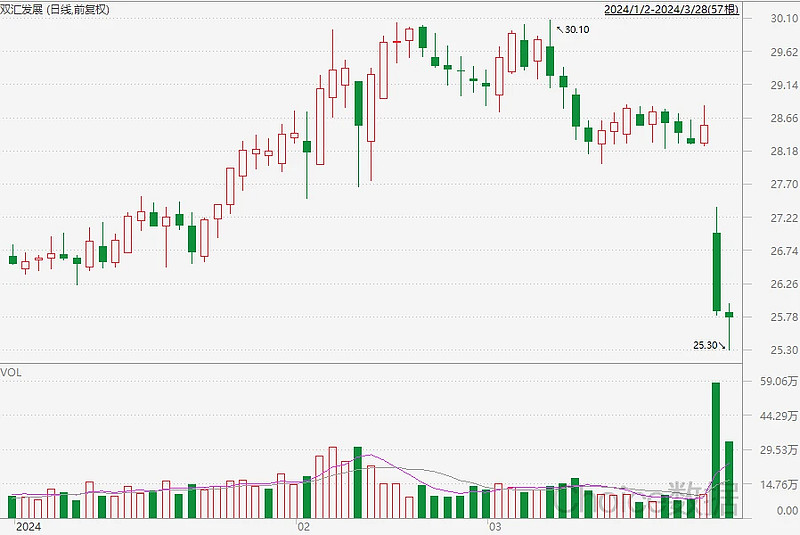Screen dimensions: 800x535
Task: Click the last candlestick on the chart
Action: pos(729,315)
